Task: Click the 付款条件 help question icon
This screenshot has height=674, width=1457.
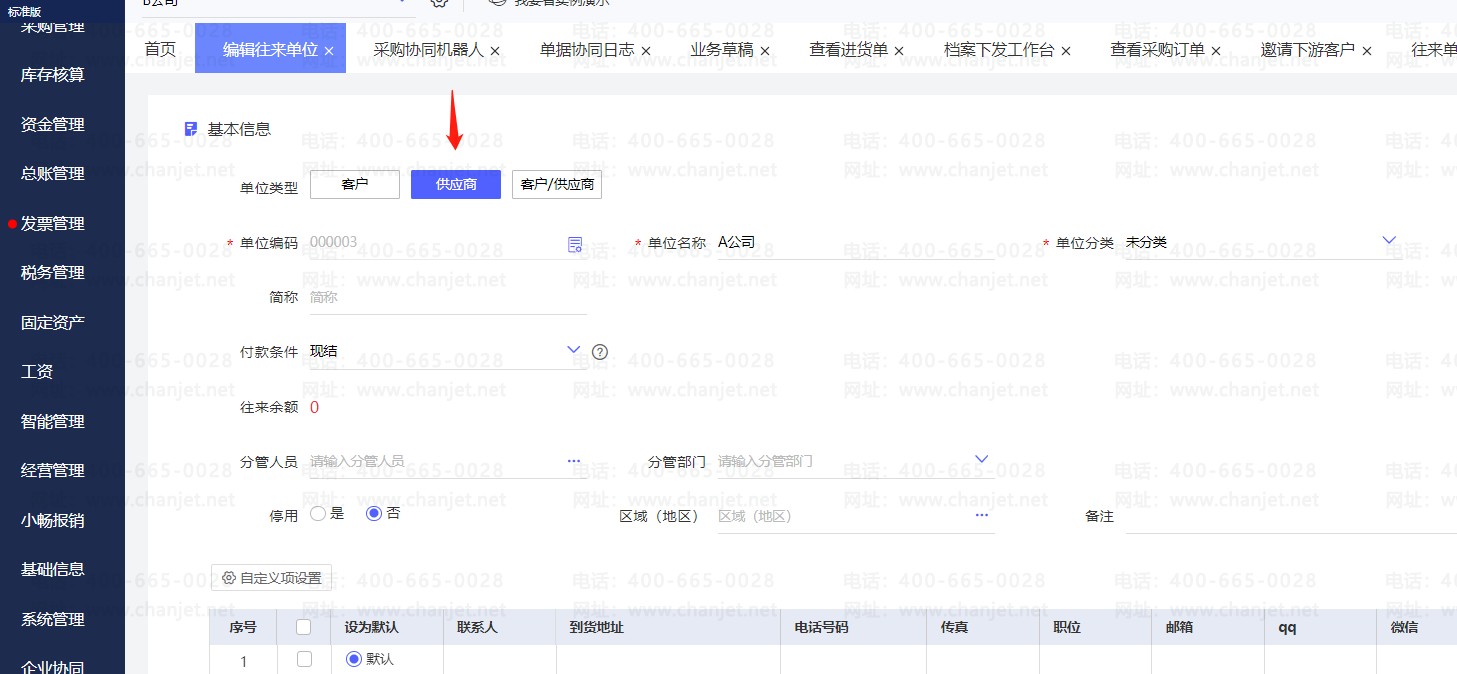Action: 600,352
